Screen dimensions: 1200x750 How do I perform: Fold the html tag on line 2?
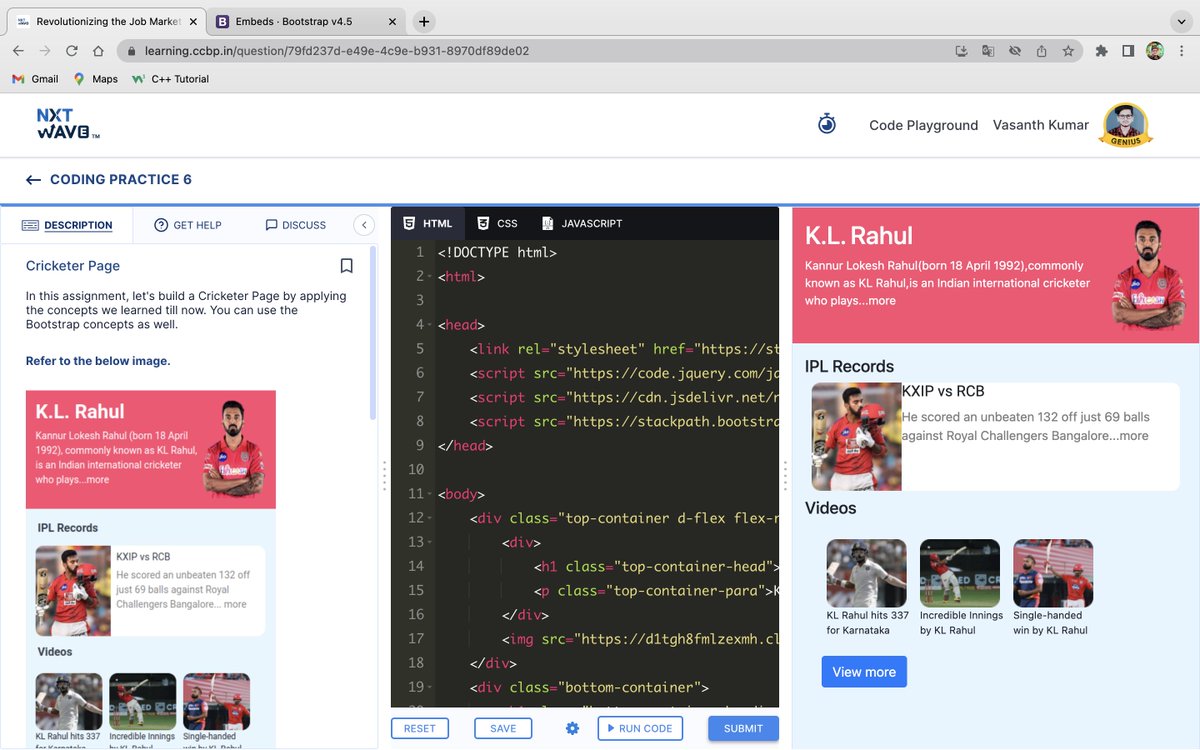point(429,277)
